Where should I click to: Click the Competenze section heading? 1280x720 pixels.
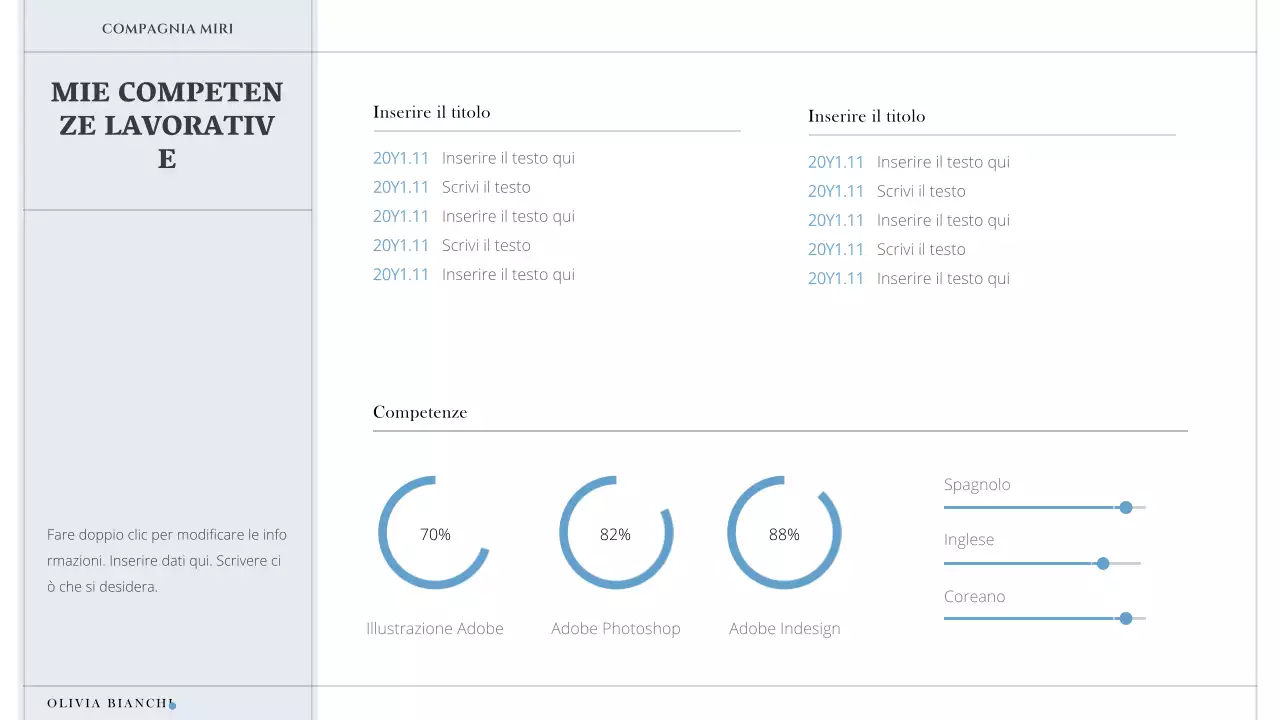coord(420,412)
